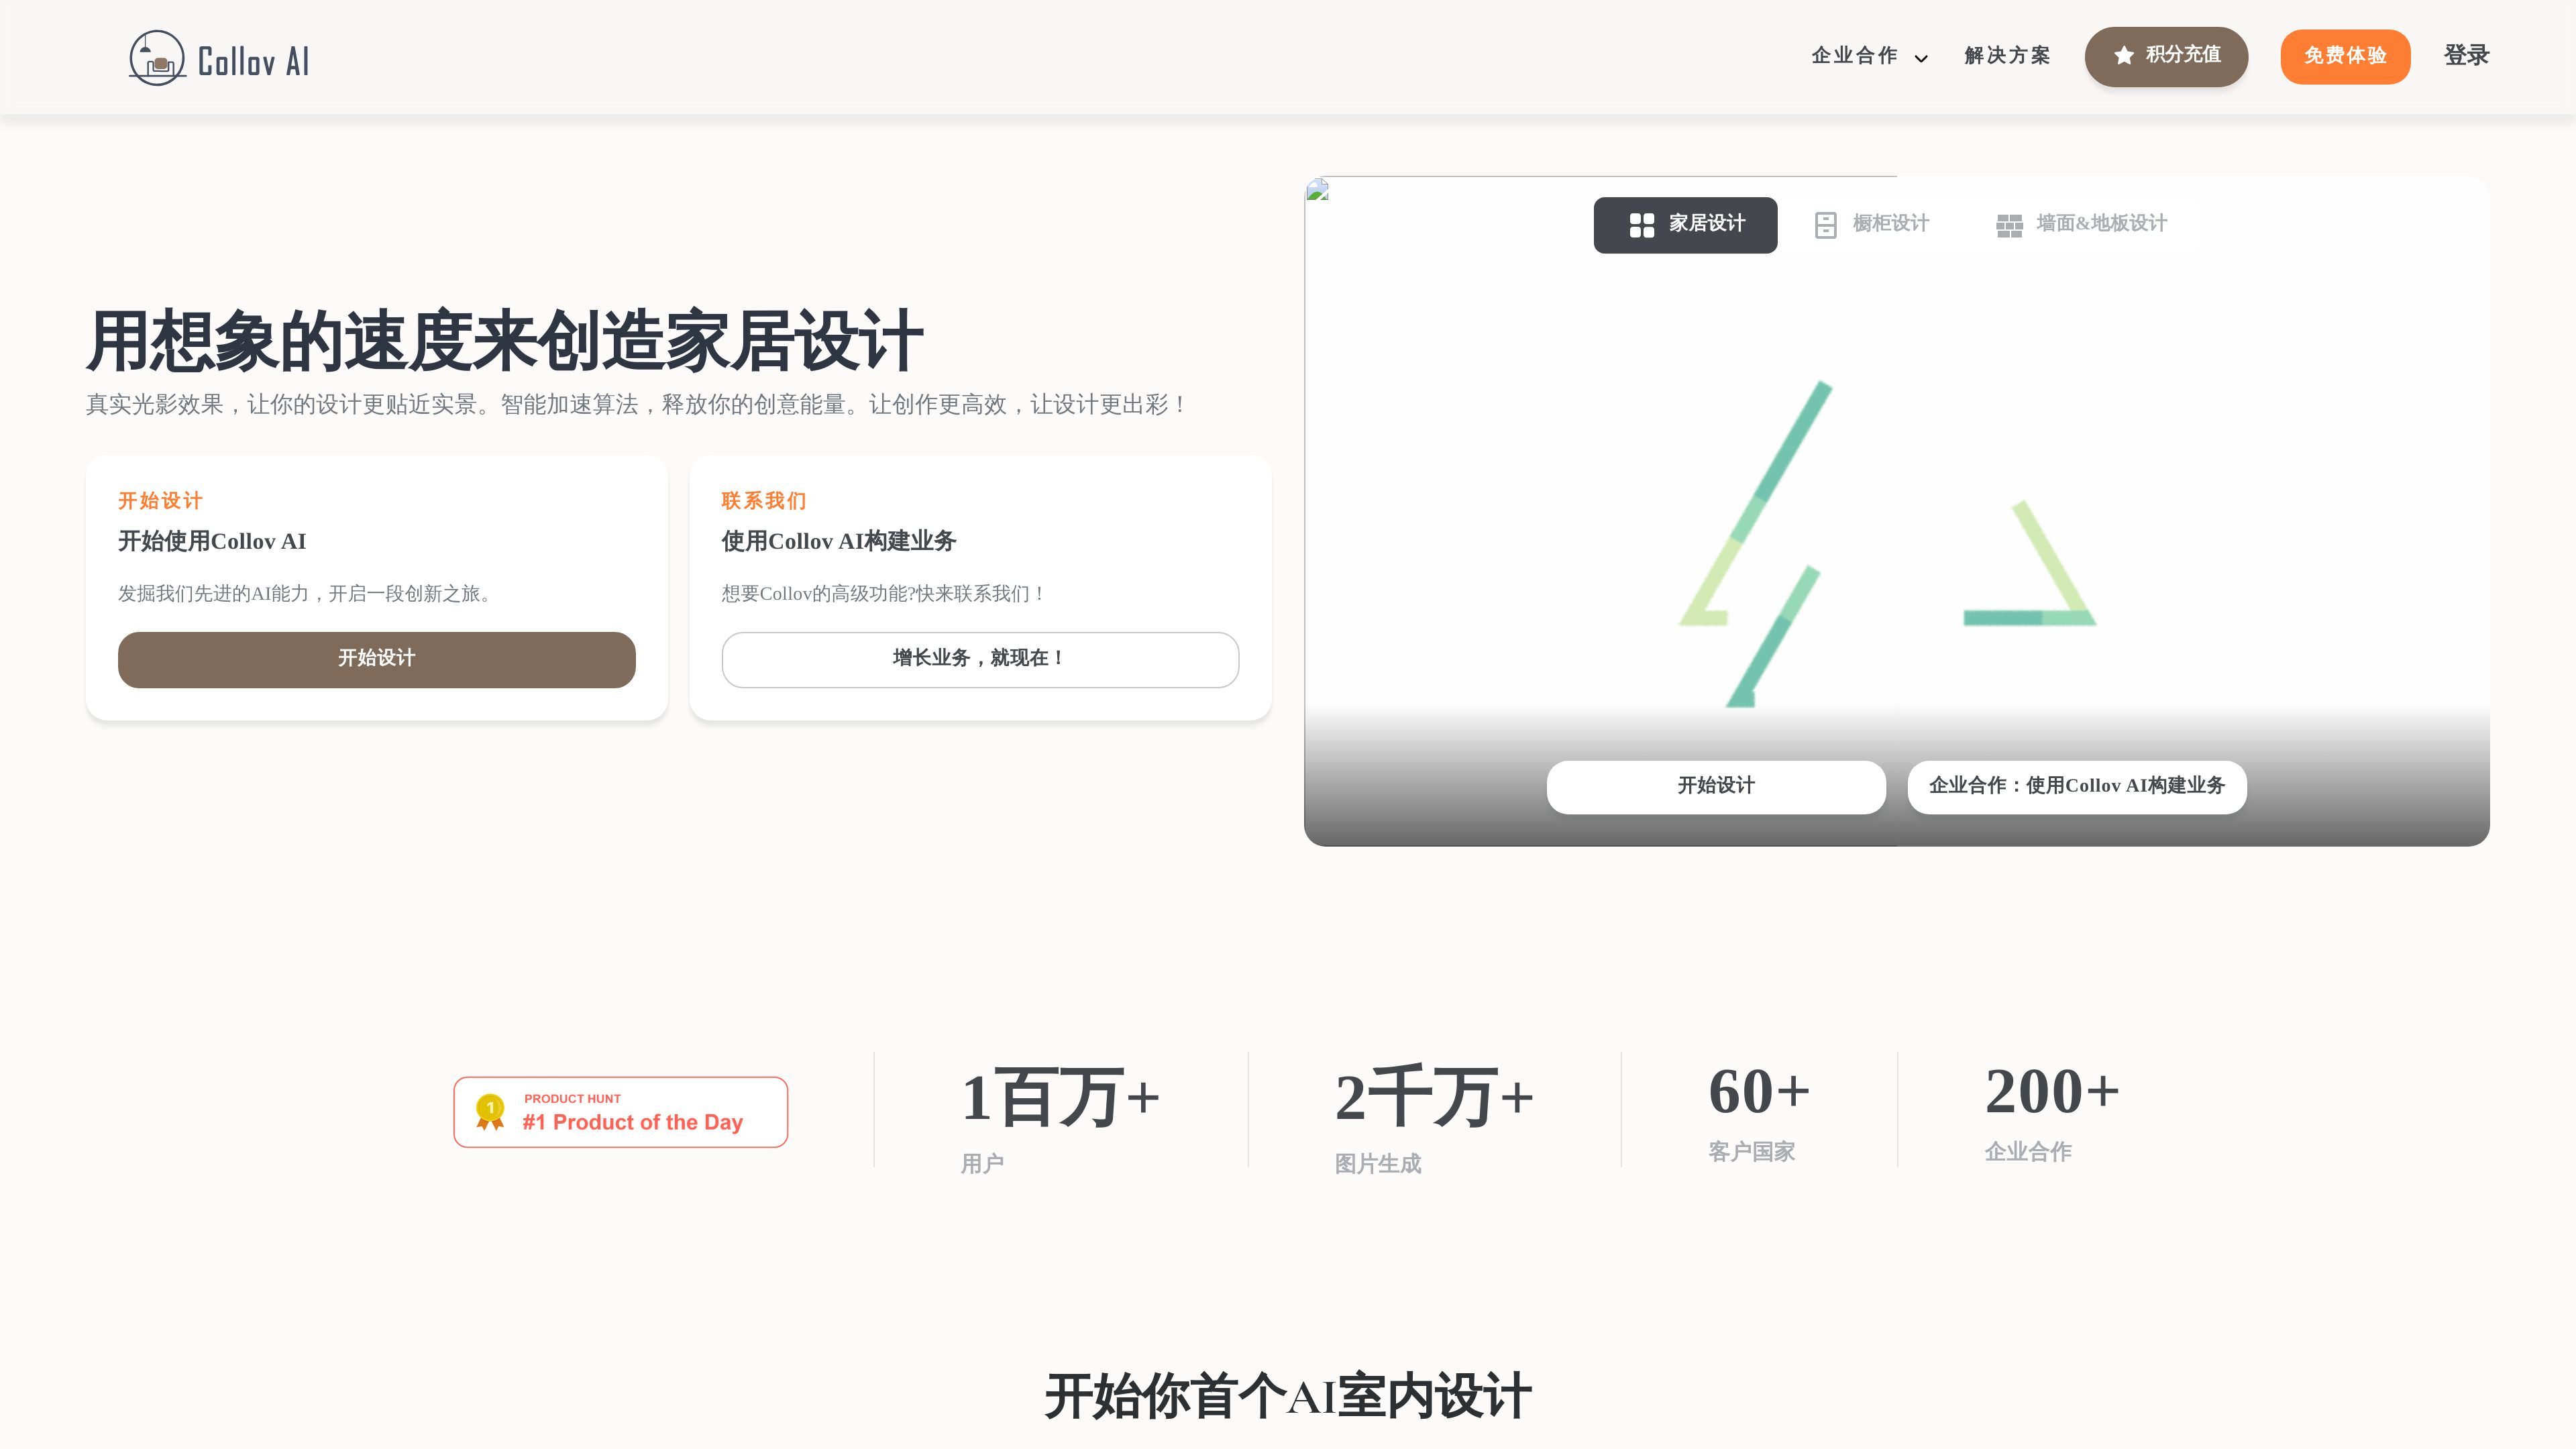Click the green loading graphic in preview panel
Screen dimensions: 2576x1449
[1887, 543]
